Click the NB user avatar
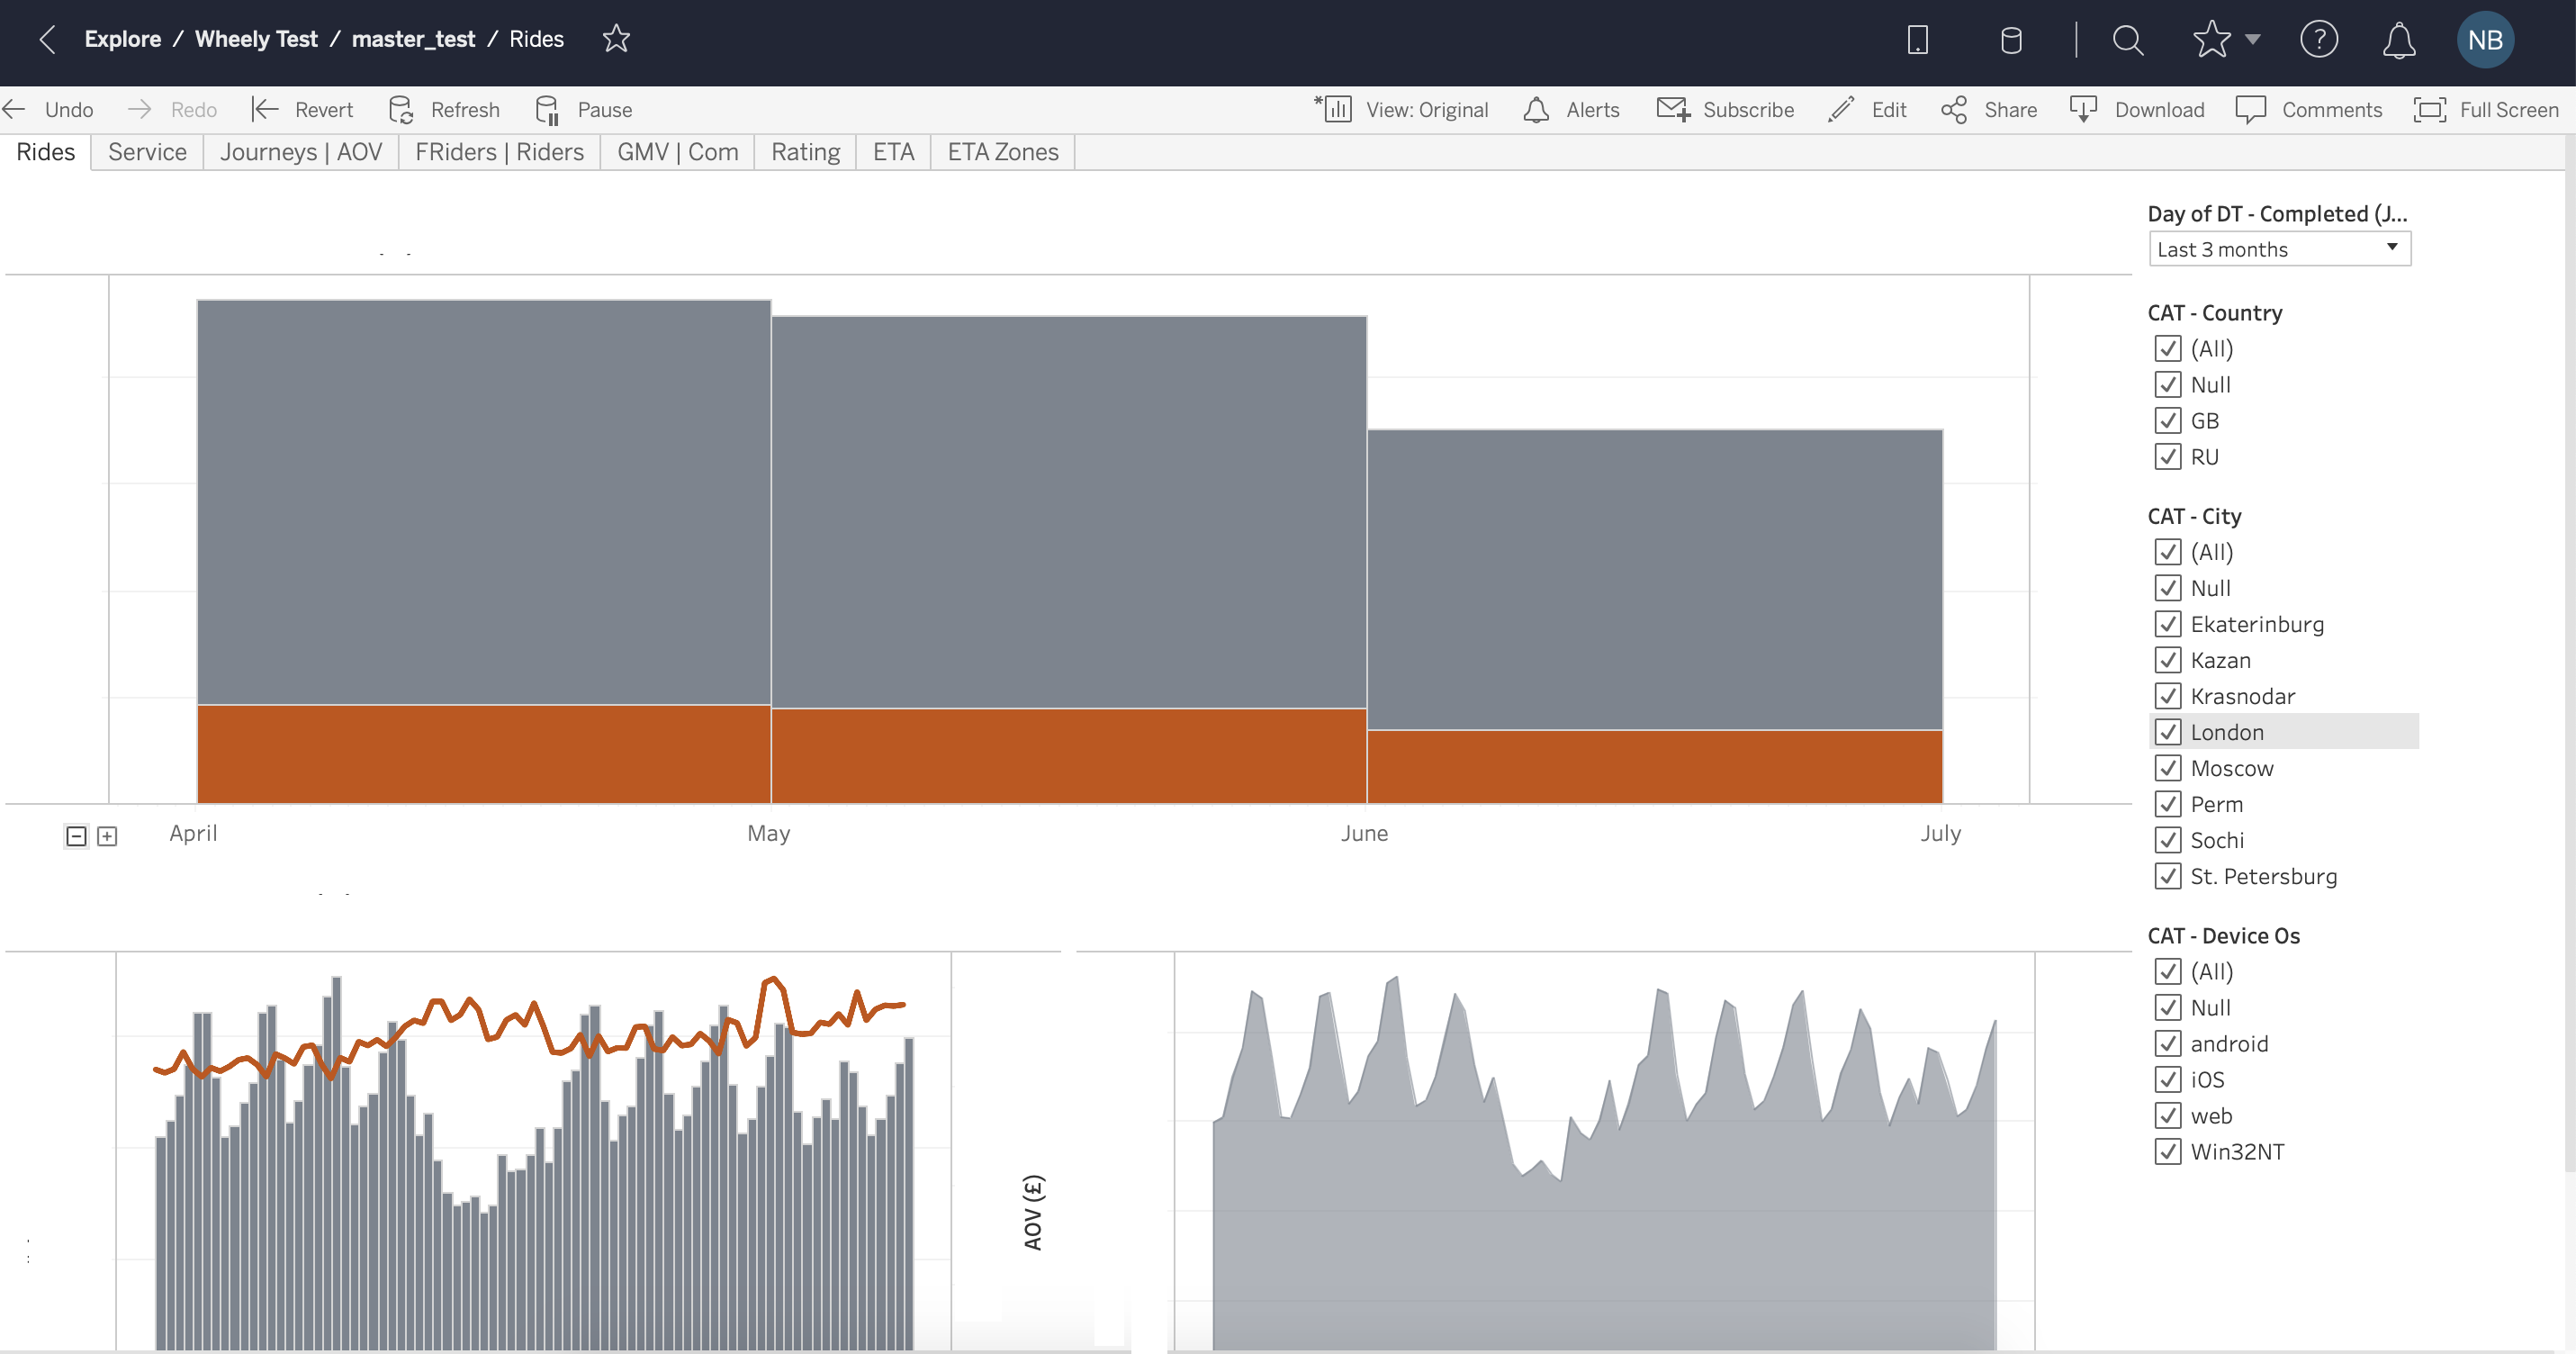This screenshot has width=2576, height=1354. pyautogui.click(x=2484, y=40)
